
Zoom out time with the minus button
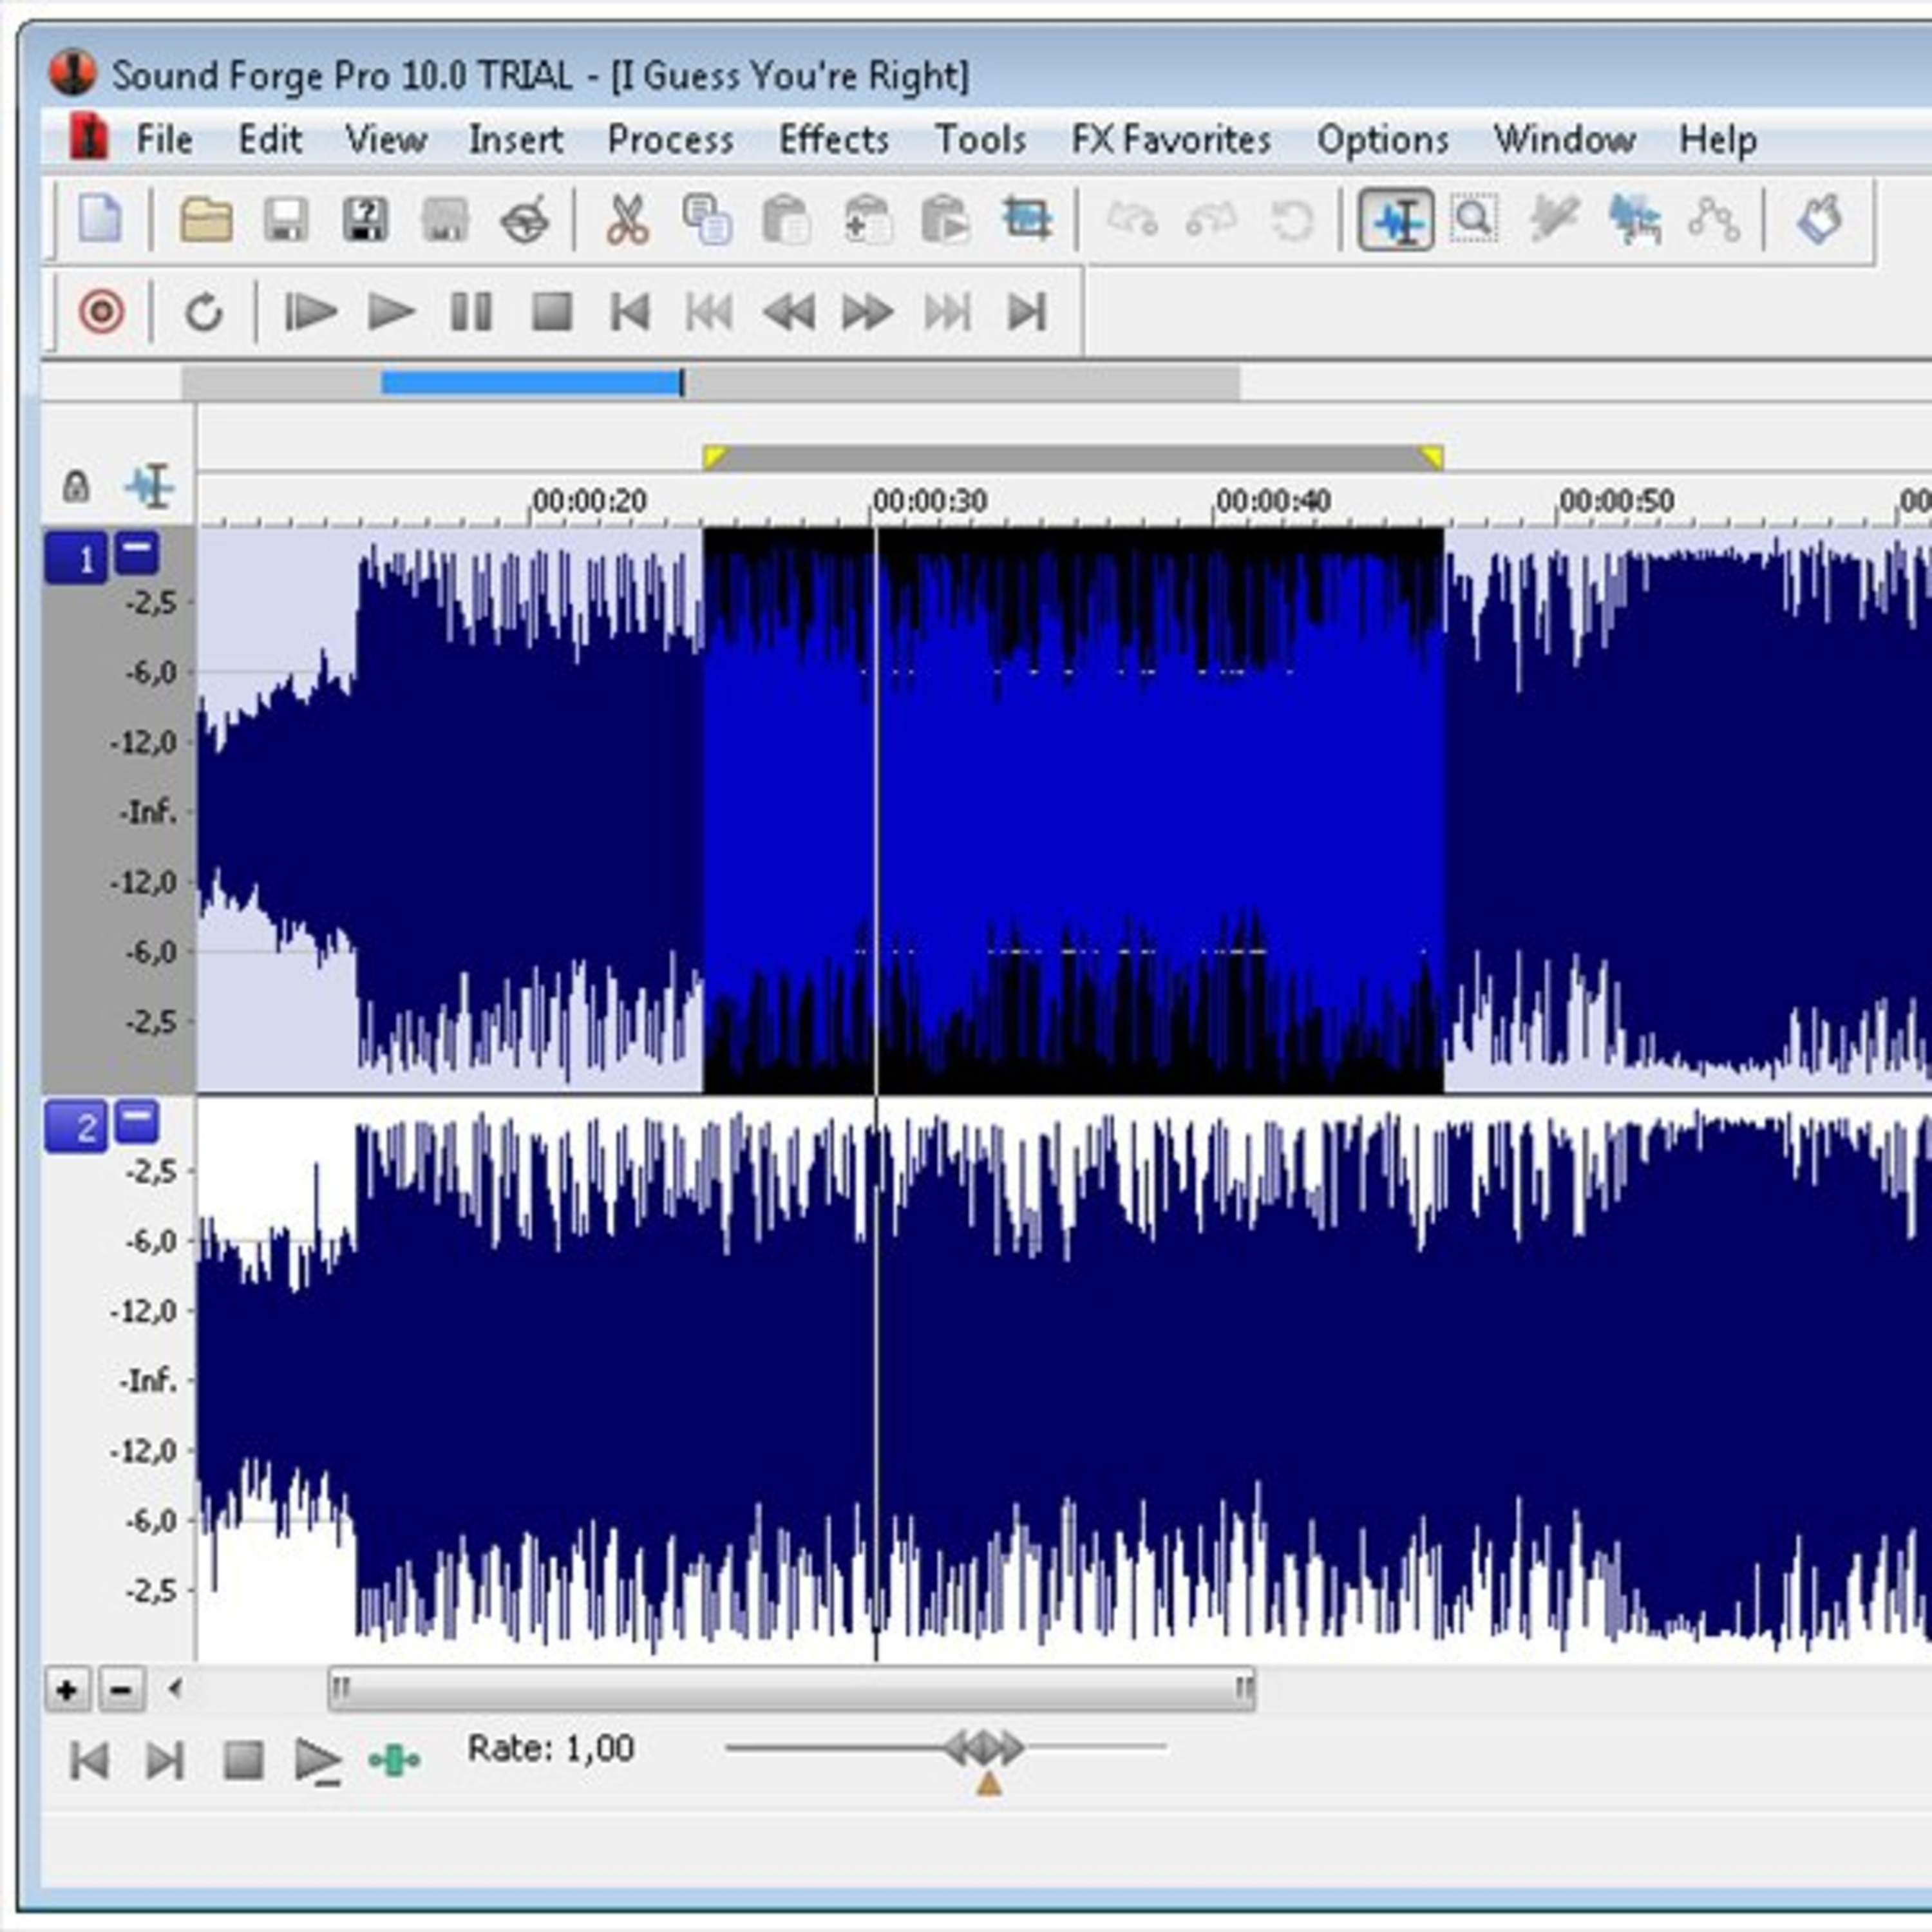tap(122, 1691)
